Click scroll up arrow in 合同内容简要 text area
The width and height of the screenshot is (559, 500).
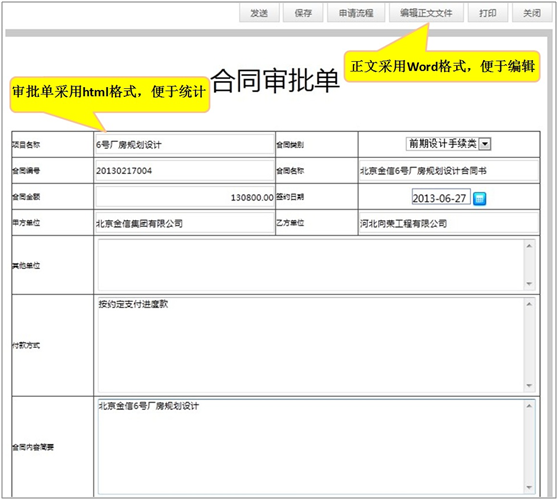(529, 406)
